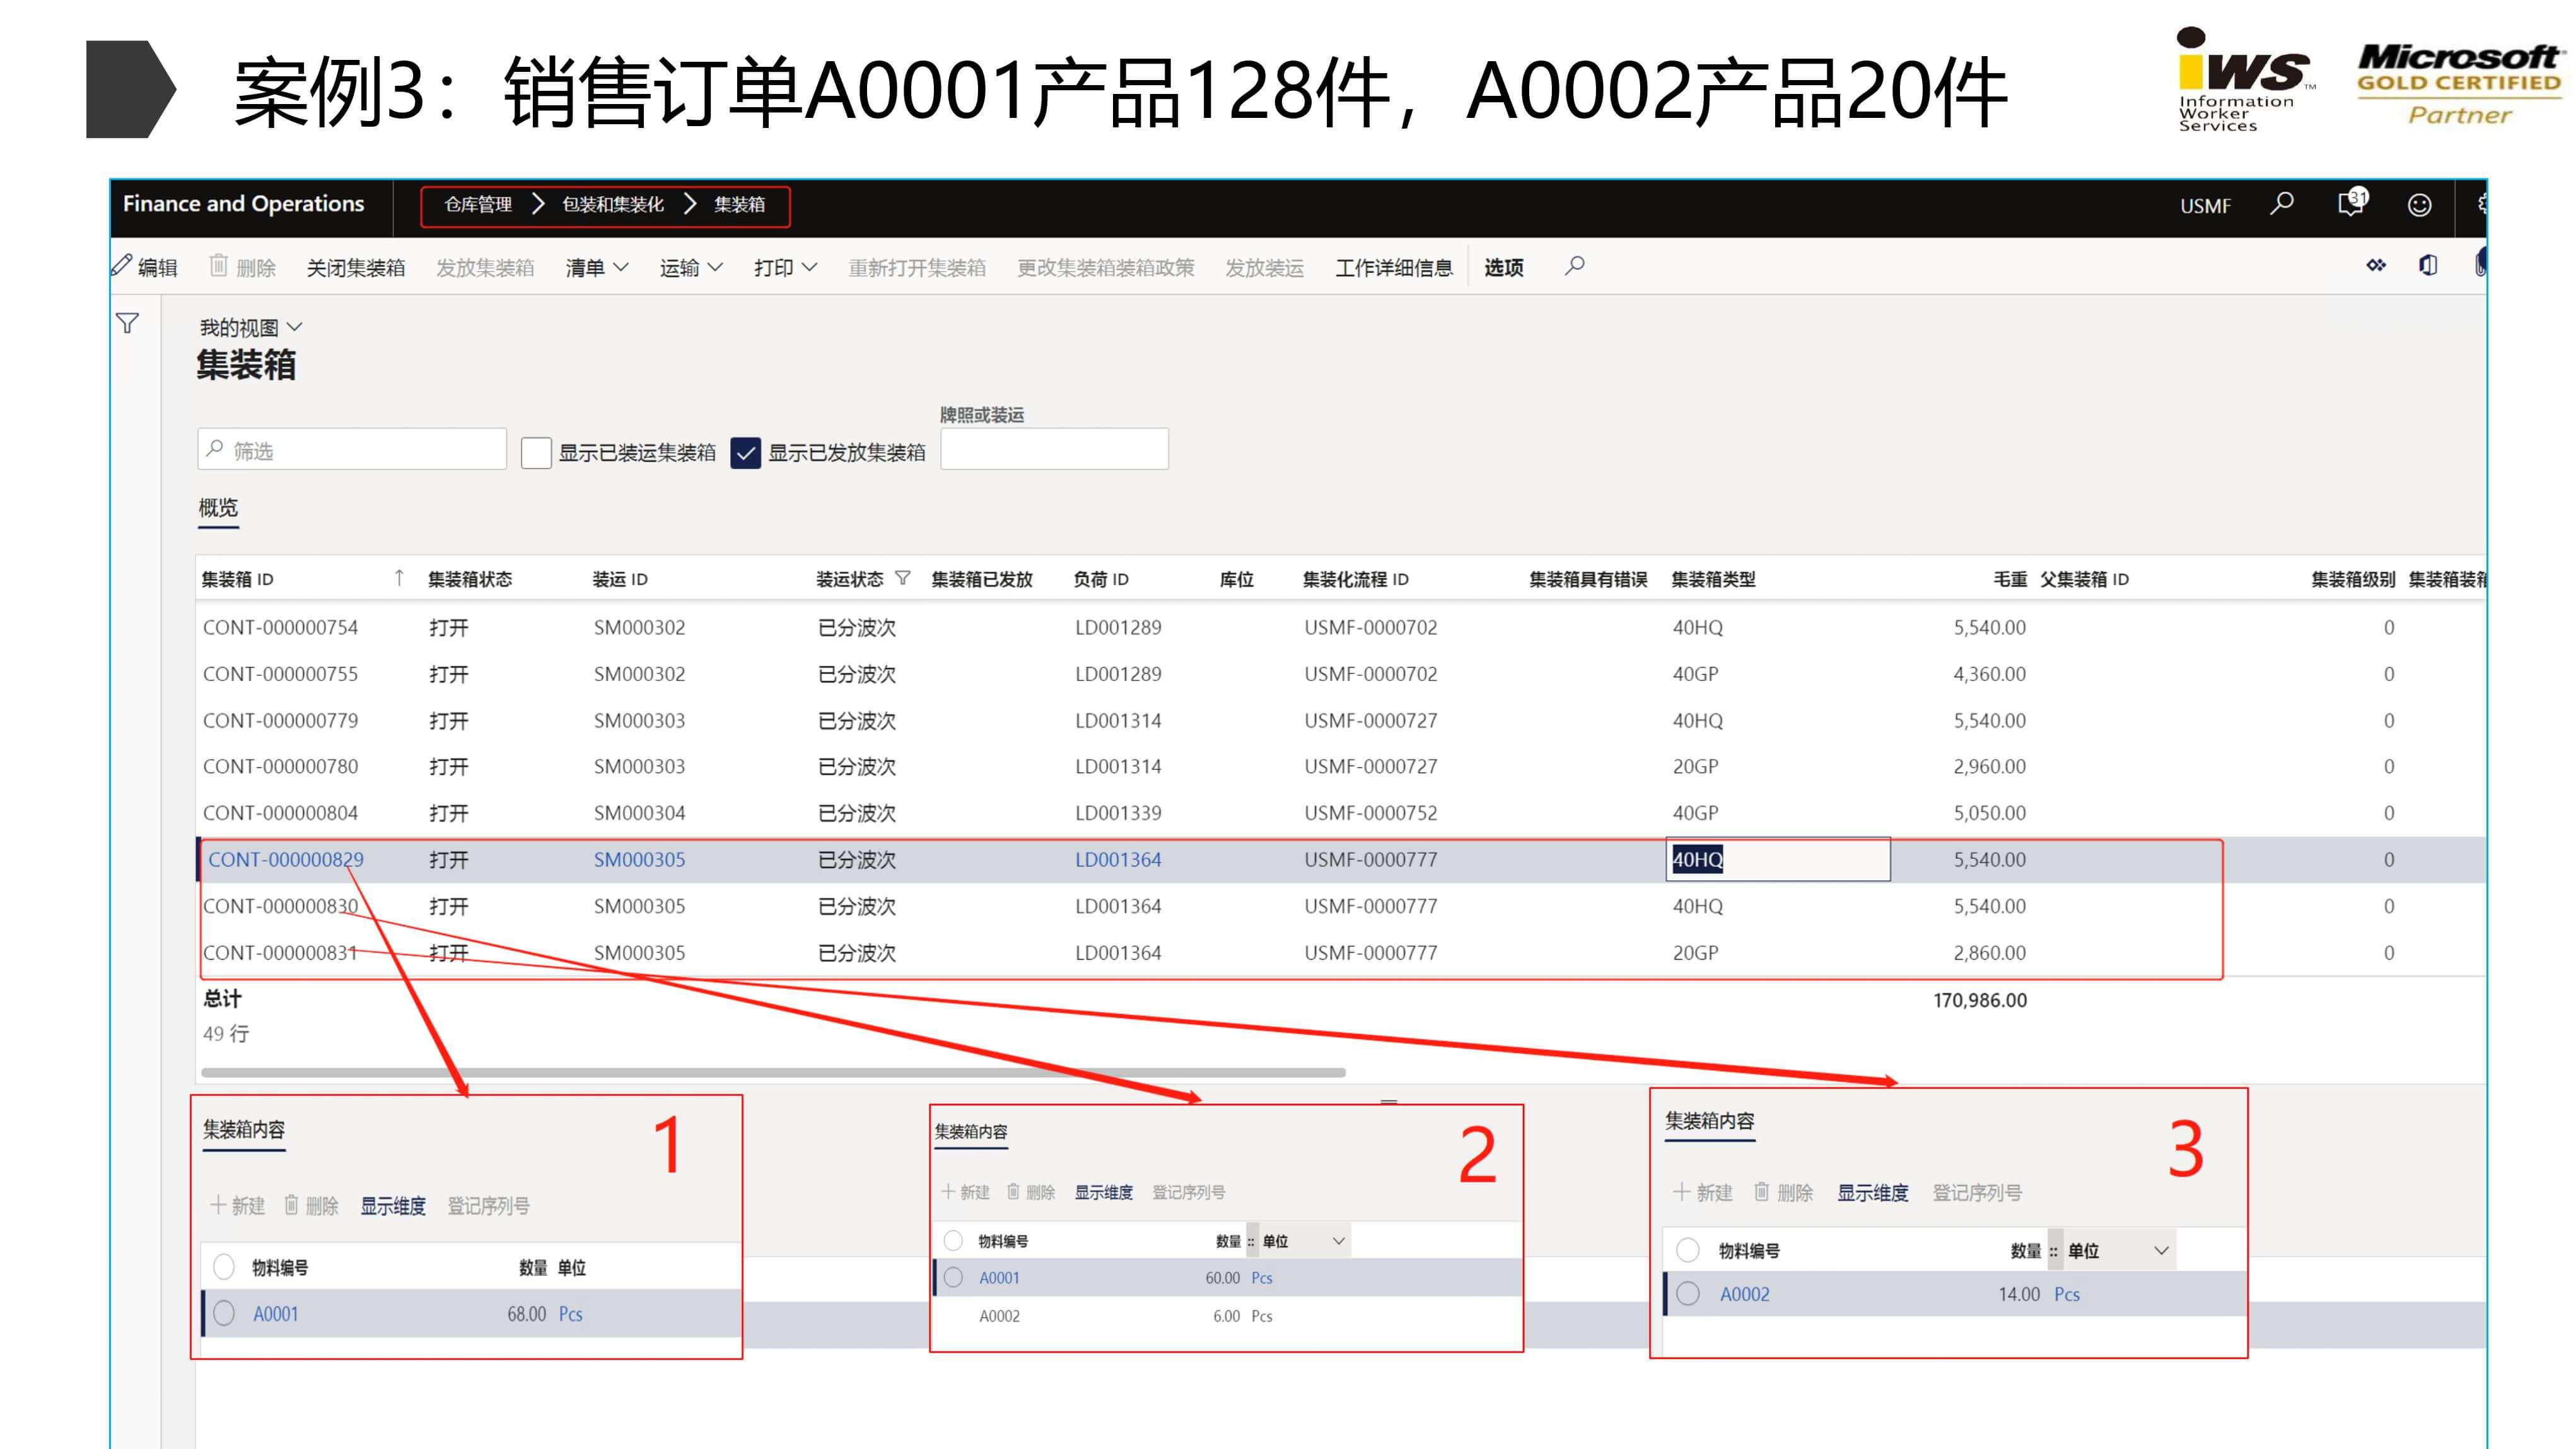Click 集装箱 in the breadcrumb

(x=739, y=205)
